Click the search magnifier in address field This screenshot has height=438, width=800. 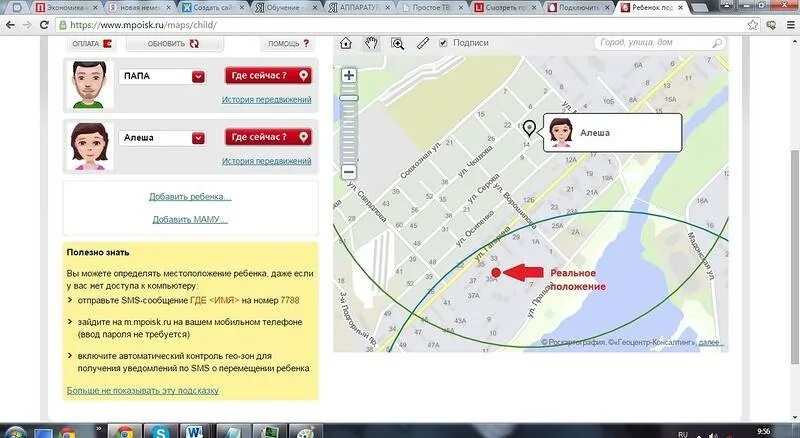(x=717, y=43)
